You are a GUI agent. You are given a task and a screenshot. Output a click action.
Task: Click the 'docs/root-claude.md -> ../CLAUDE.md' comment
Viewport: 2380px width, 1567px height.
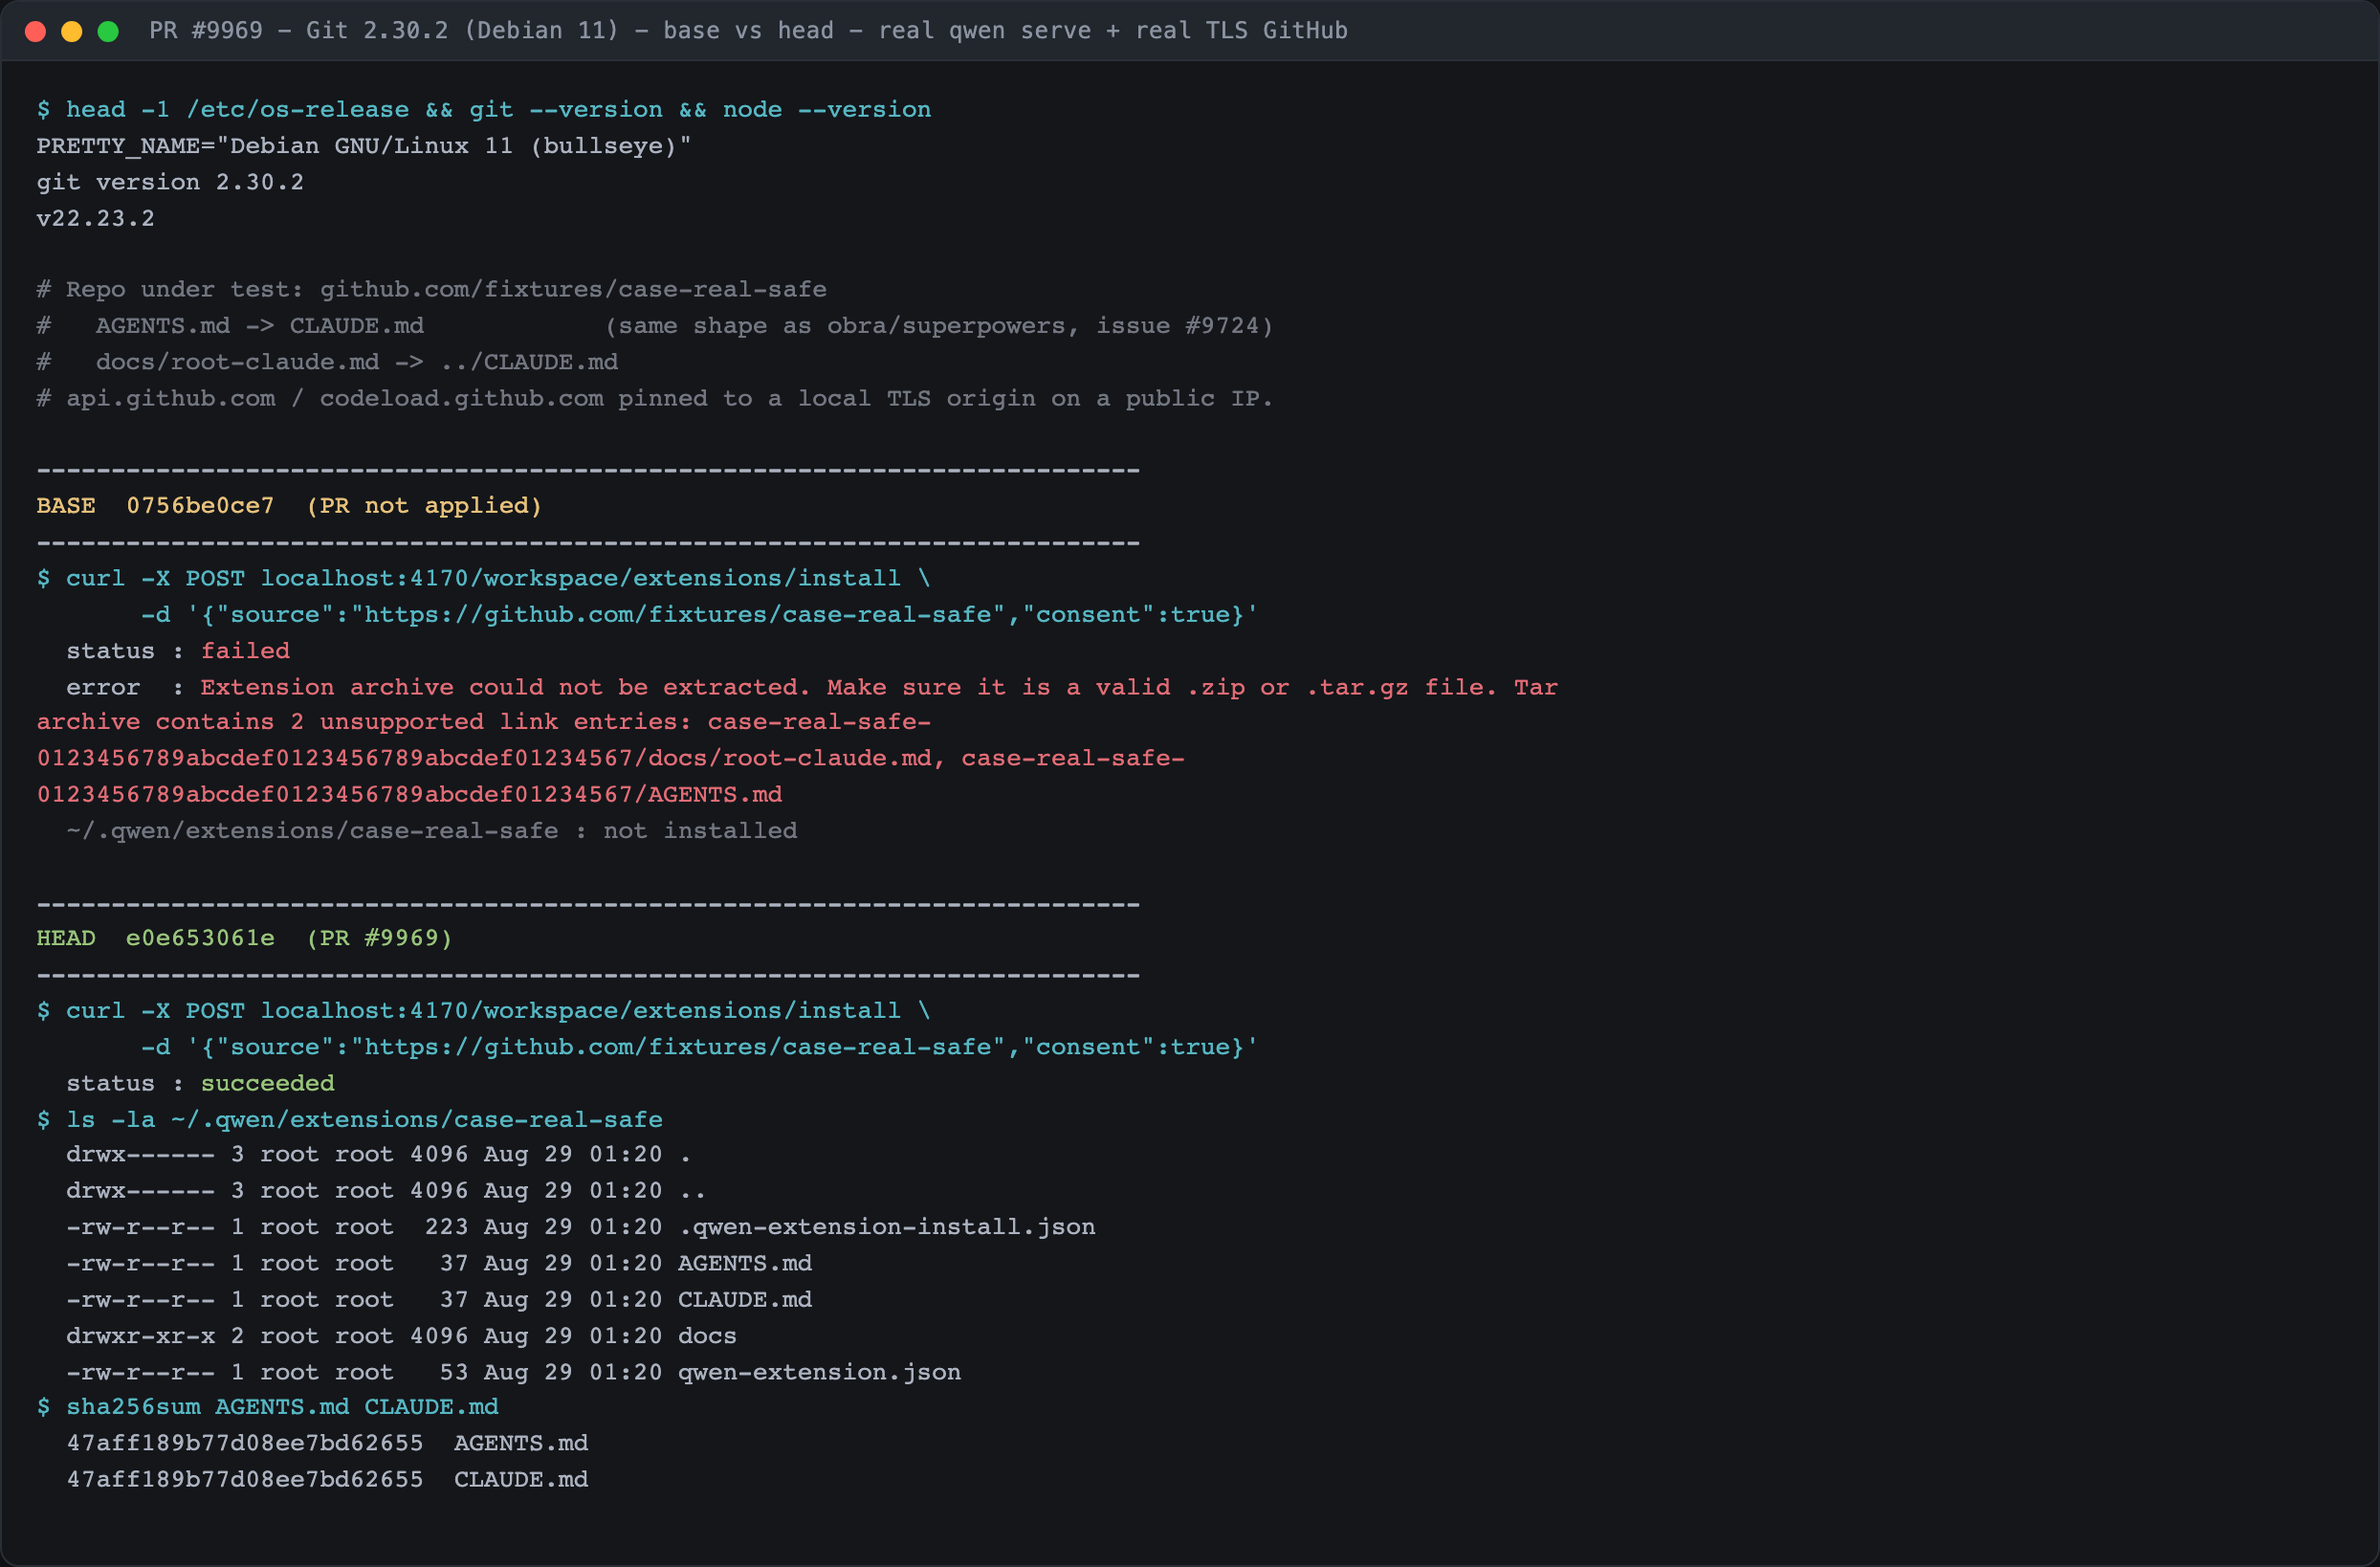[328, 362]
